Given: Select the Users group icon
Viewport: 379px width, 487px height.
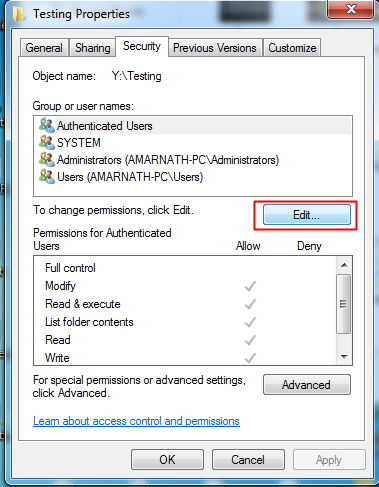Looking at the screenshot, I should tap(47, 176).
